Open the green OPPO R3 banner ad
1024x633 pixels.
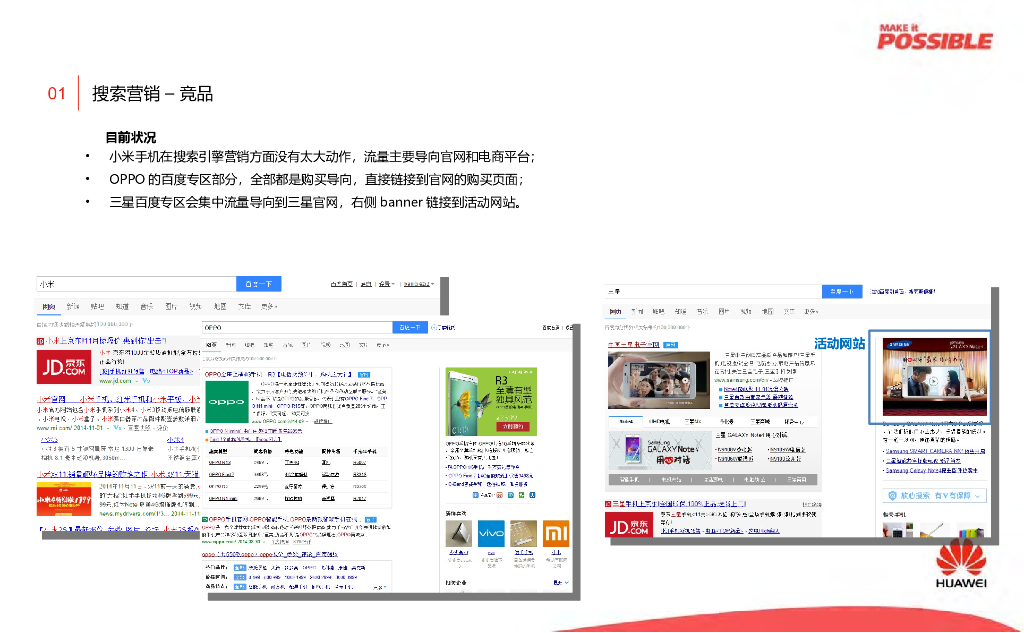(x=491, y=401)
